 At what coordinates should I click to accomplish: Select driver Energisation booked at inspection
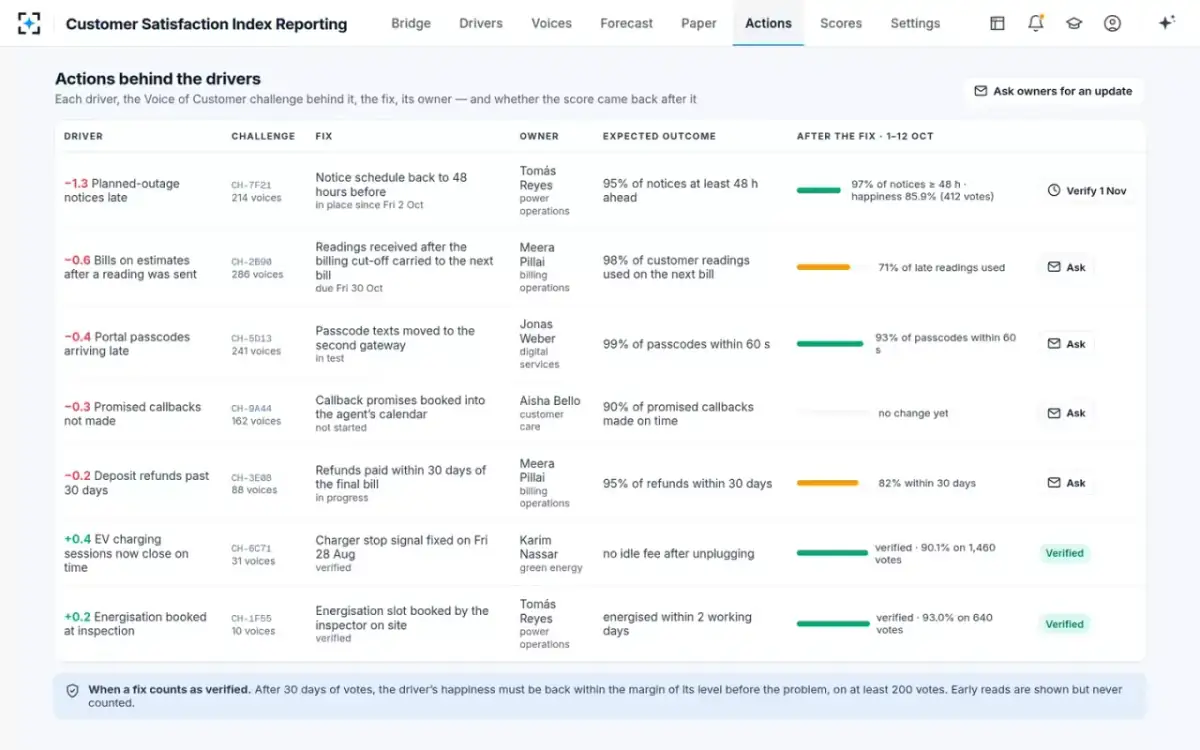tap(135, 624)
